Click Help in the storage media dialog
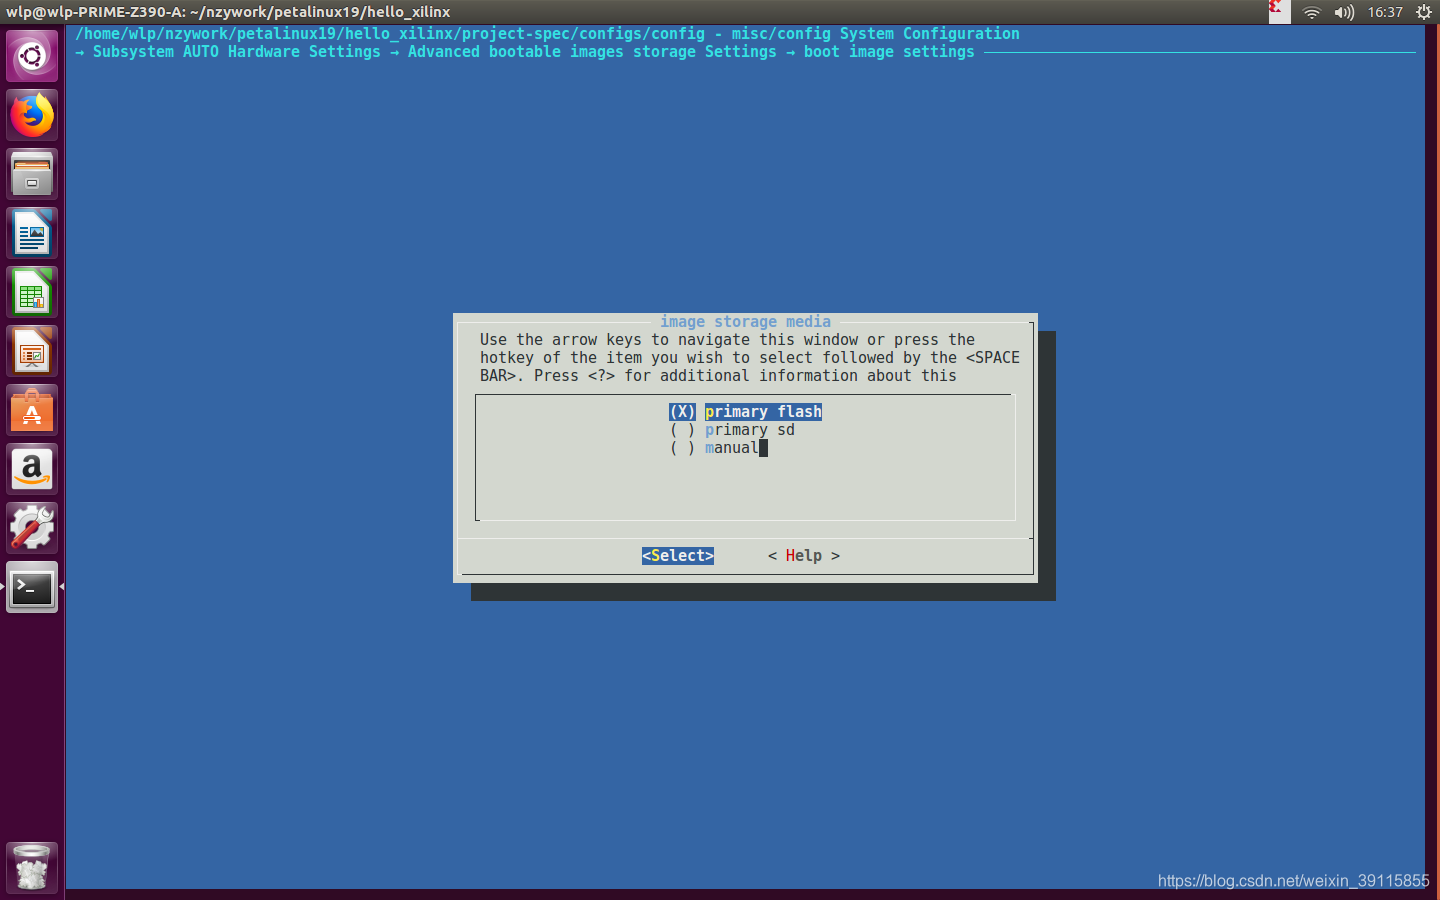 (803, 555)
